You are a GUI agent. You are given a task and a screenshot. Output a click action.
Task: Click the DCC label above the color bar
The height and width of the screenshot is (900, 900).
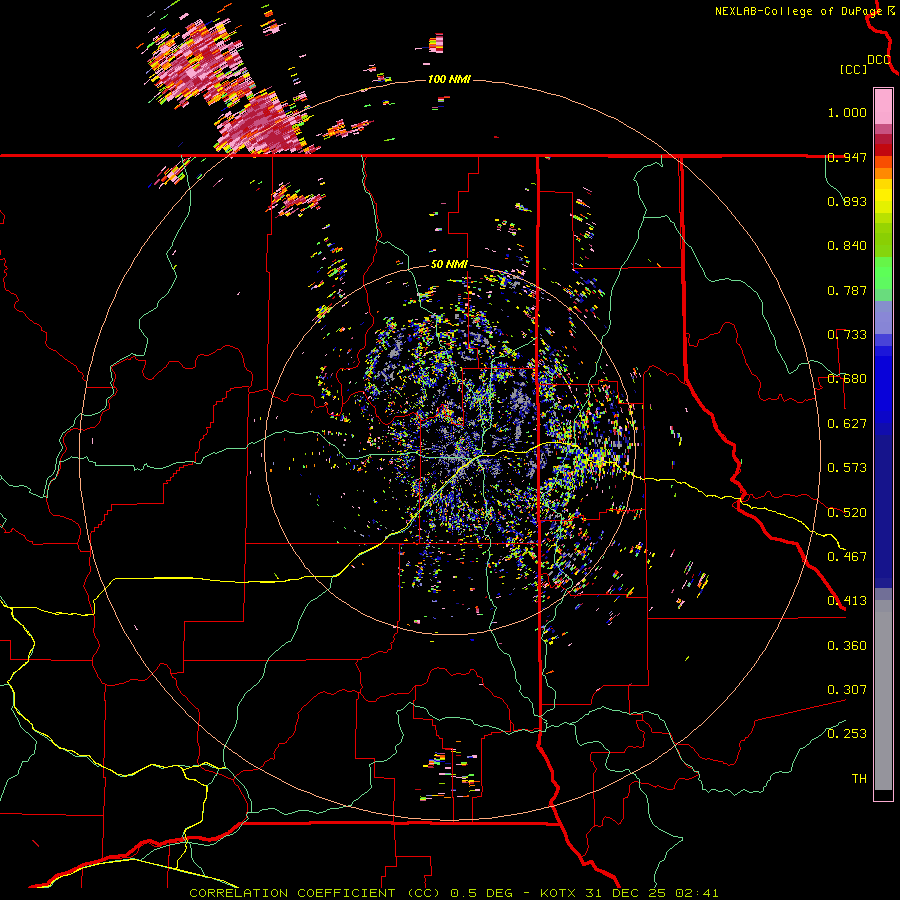pyautogui.click(x=879, y=60)
